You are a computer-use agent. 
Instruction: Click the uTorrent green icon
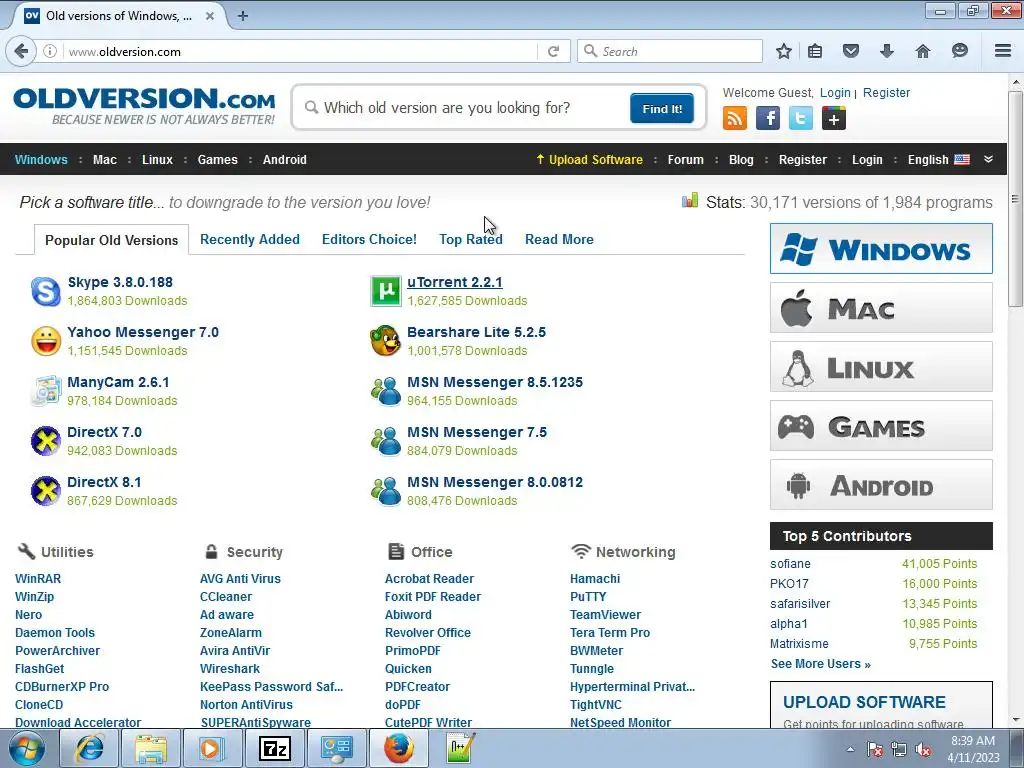click(x=386, y=291)
